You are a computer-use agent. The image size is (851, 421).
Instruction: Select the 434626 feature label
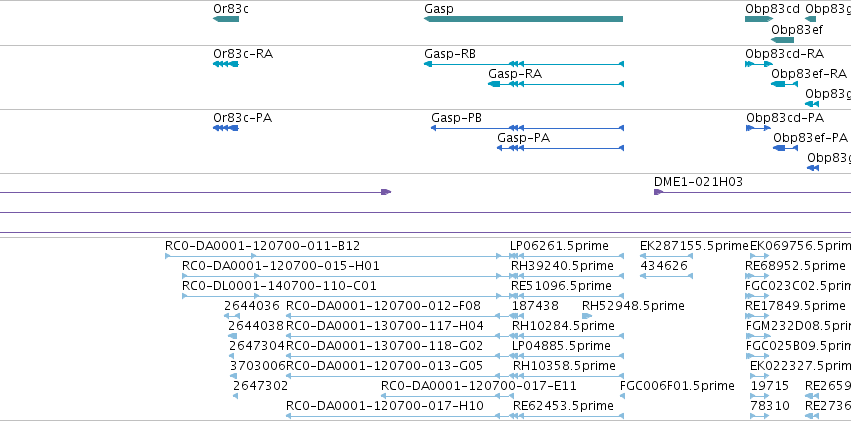(x=664, y=266)
